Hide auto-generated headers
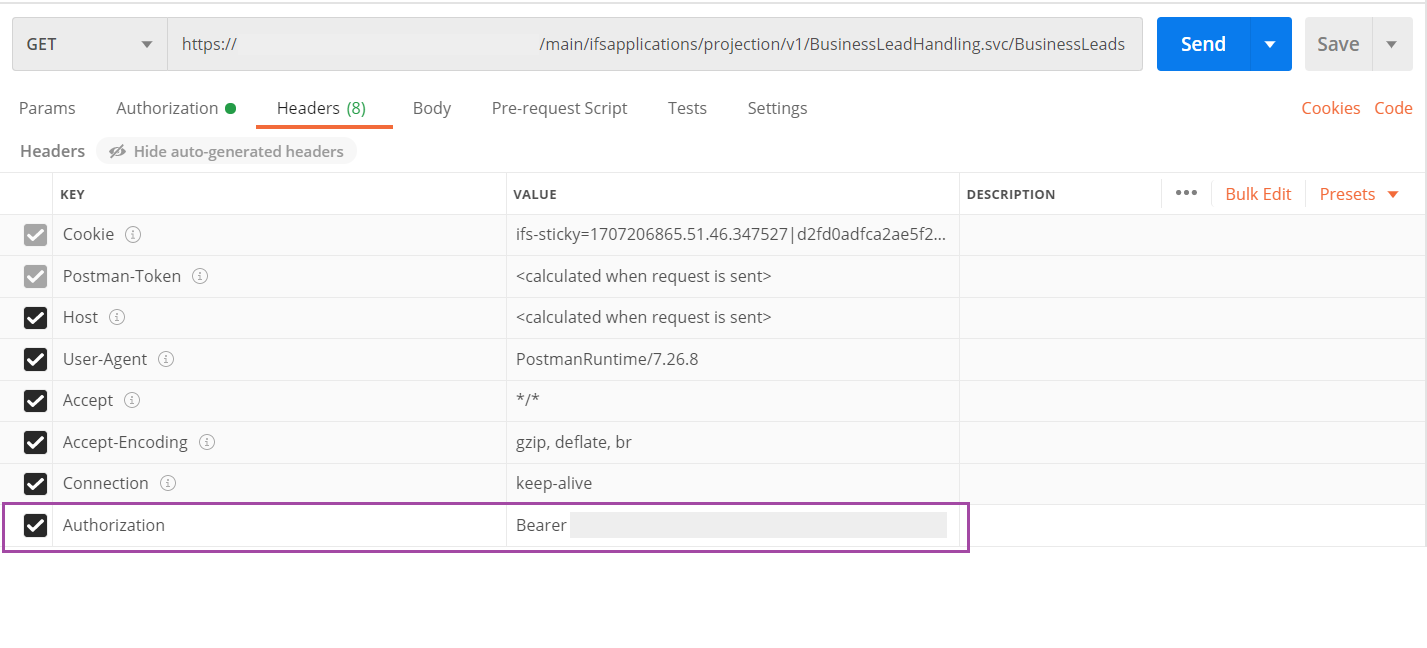This screenshot has height=648, width=1427. click(227, 151)
